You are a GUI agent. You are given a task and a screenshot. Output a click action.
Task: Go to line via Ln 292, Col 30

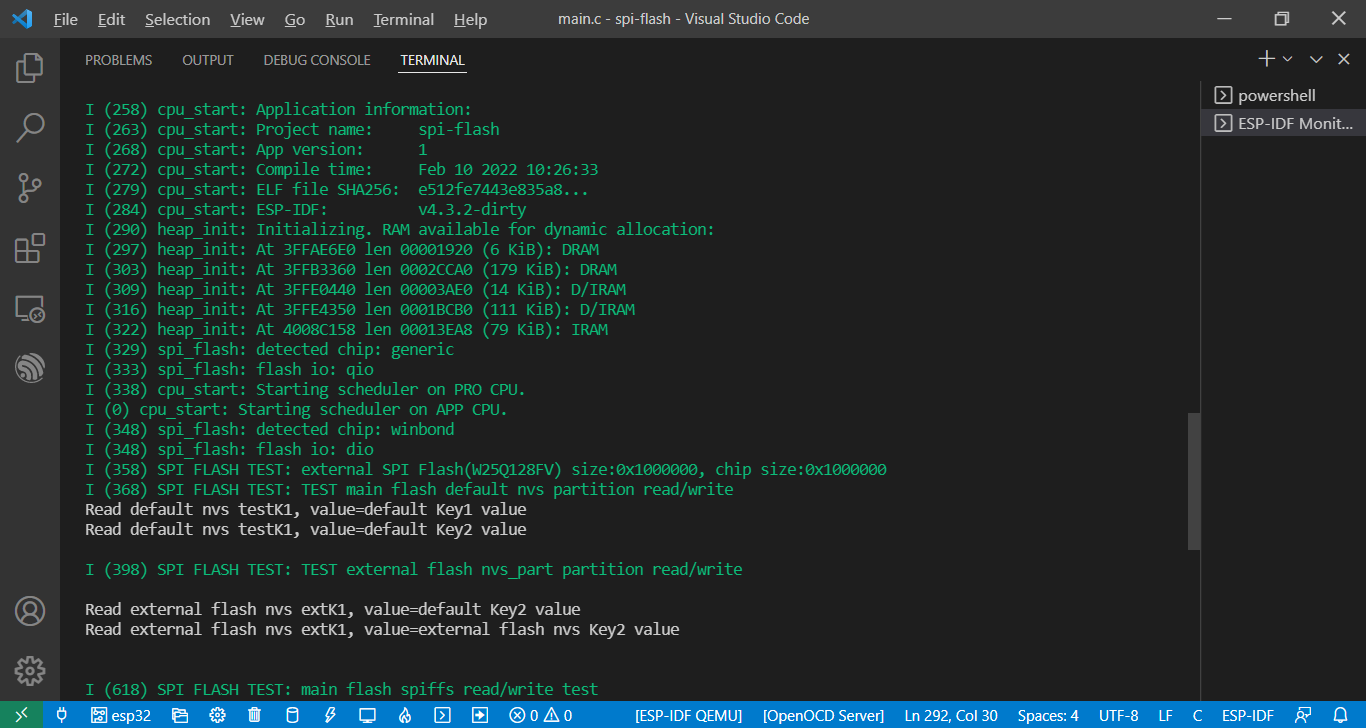point(951,715)
